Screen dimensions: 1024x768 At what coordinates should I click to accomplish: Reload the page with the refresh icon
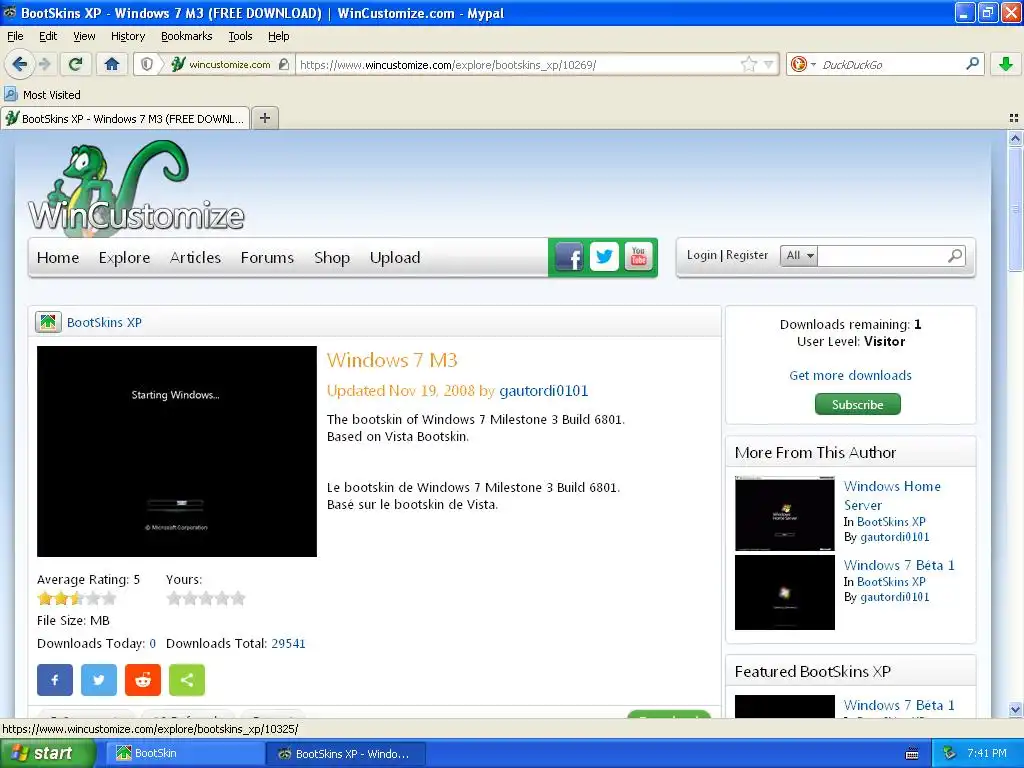[76, 64]
